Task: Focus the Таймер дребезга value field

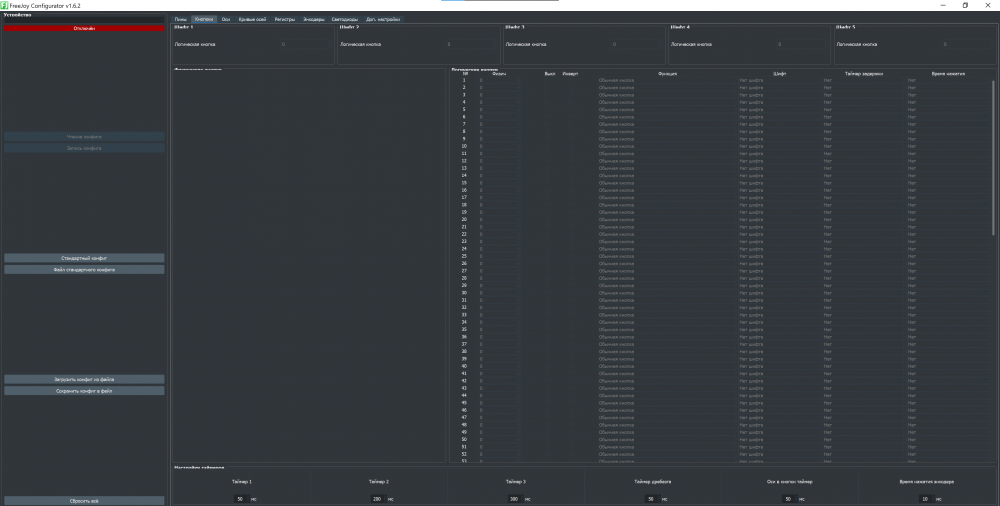Action: tap(651, 498)
